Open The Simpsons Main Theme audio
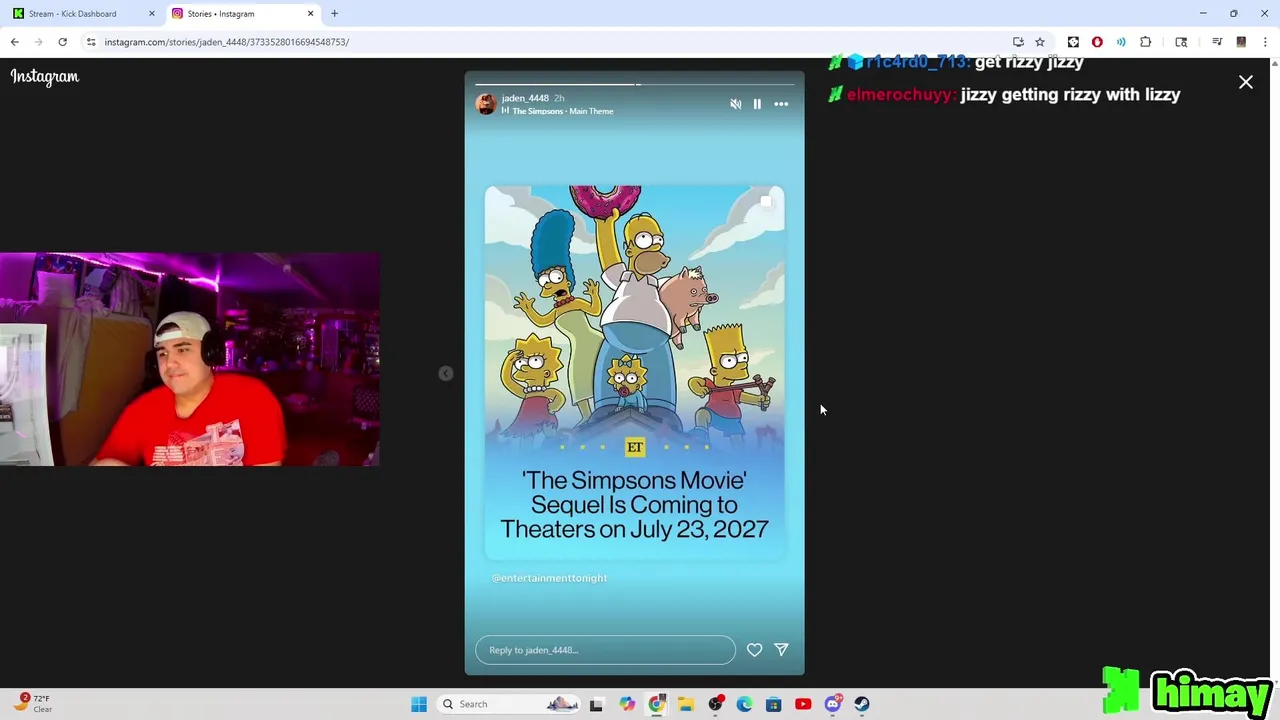The width and height of the screenshot is (1280, 720). pyautogui.click(x=558, y=111)
